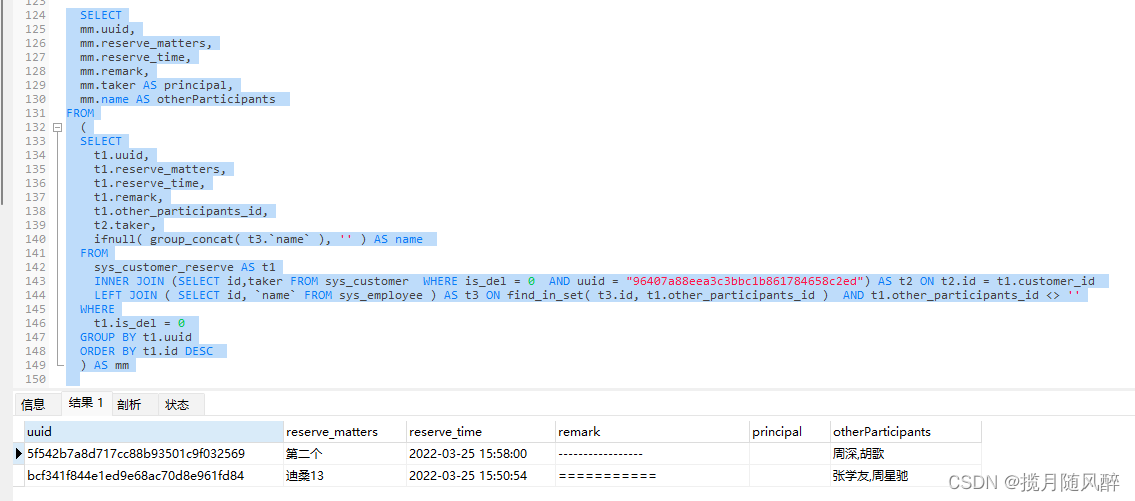Select the cell 第二个

tap(345, 454)
